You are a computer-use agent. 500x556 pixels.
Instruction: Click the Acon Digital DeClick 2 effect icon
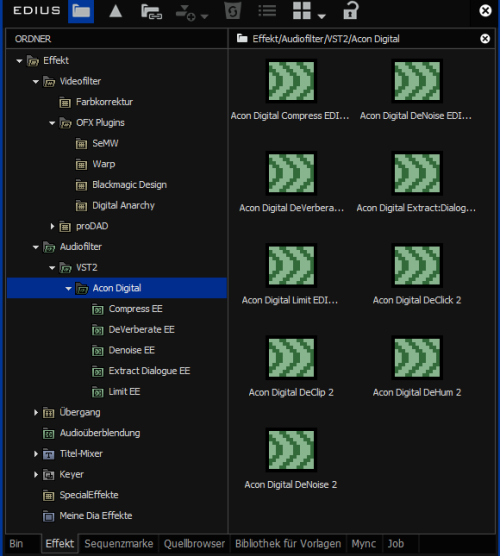[417, 266]
